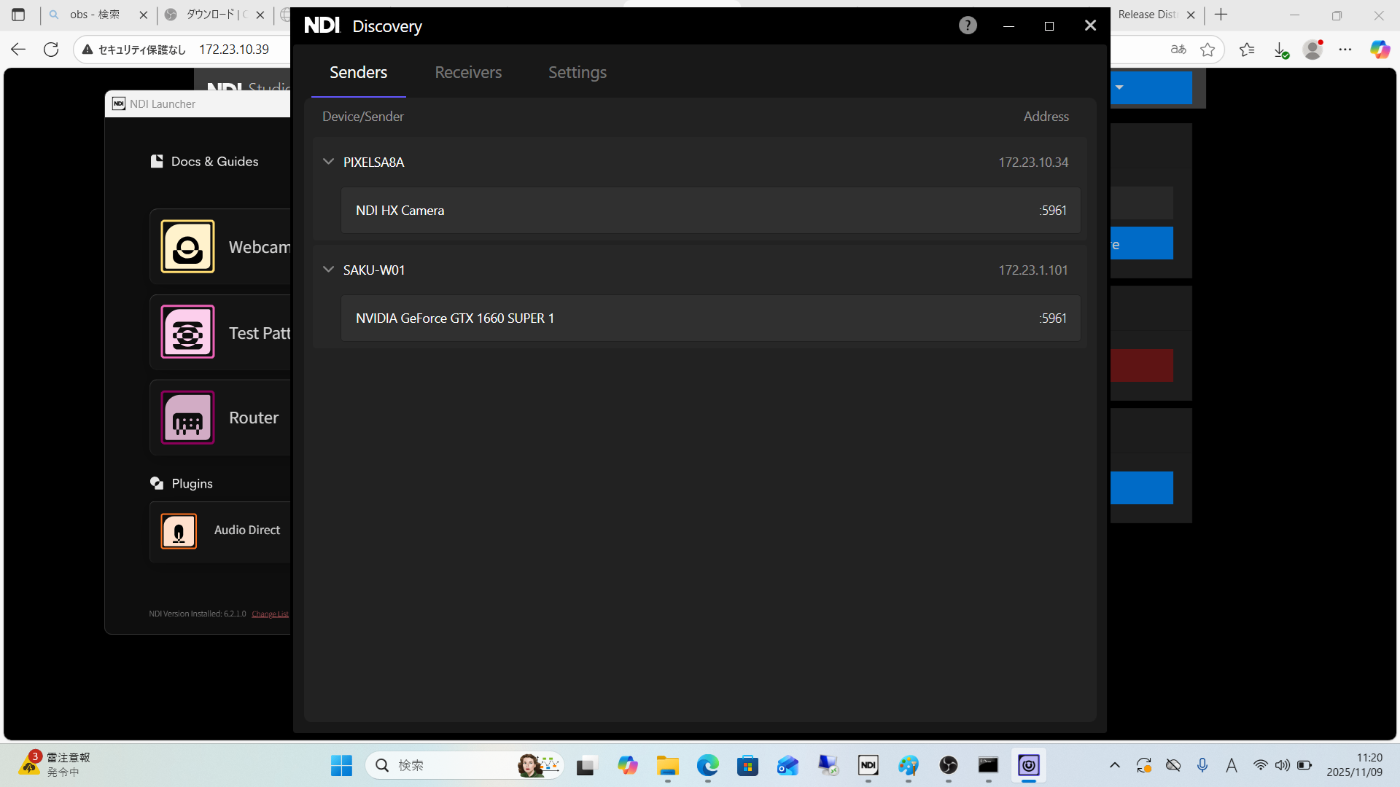
Task: Go back in the browser
Action: click(x=18, y=49)
